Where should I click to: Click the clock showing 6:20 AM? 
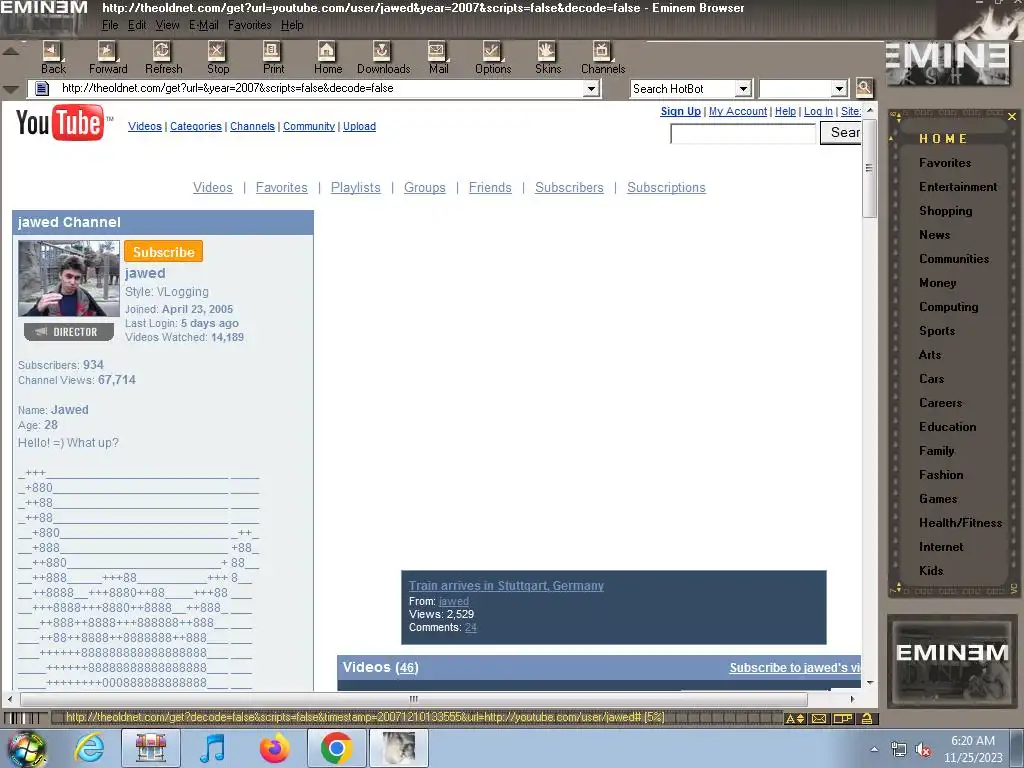coord(972,741)
